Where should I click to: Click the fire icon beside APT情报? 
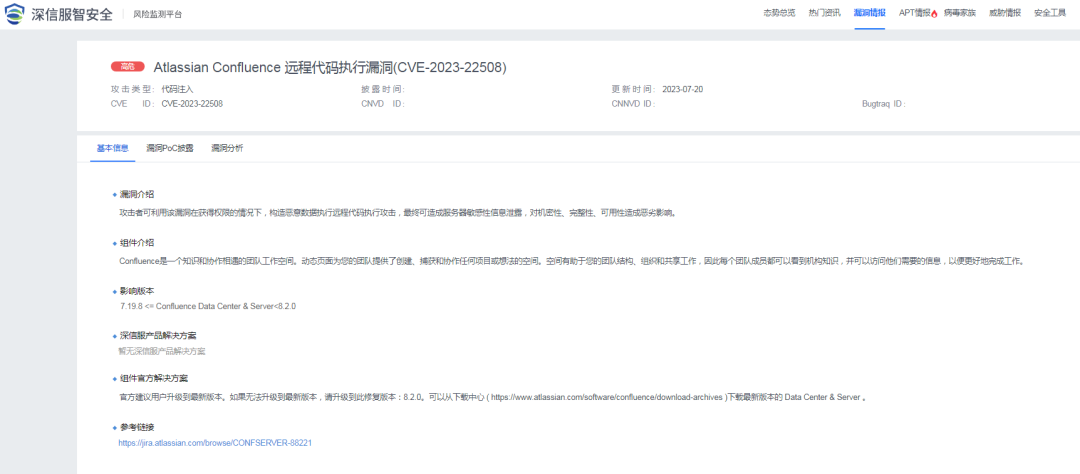click(934, 14)
